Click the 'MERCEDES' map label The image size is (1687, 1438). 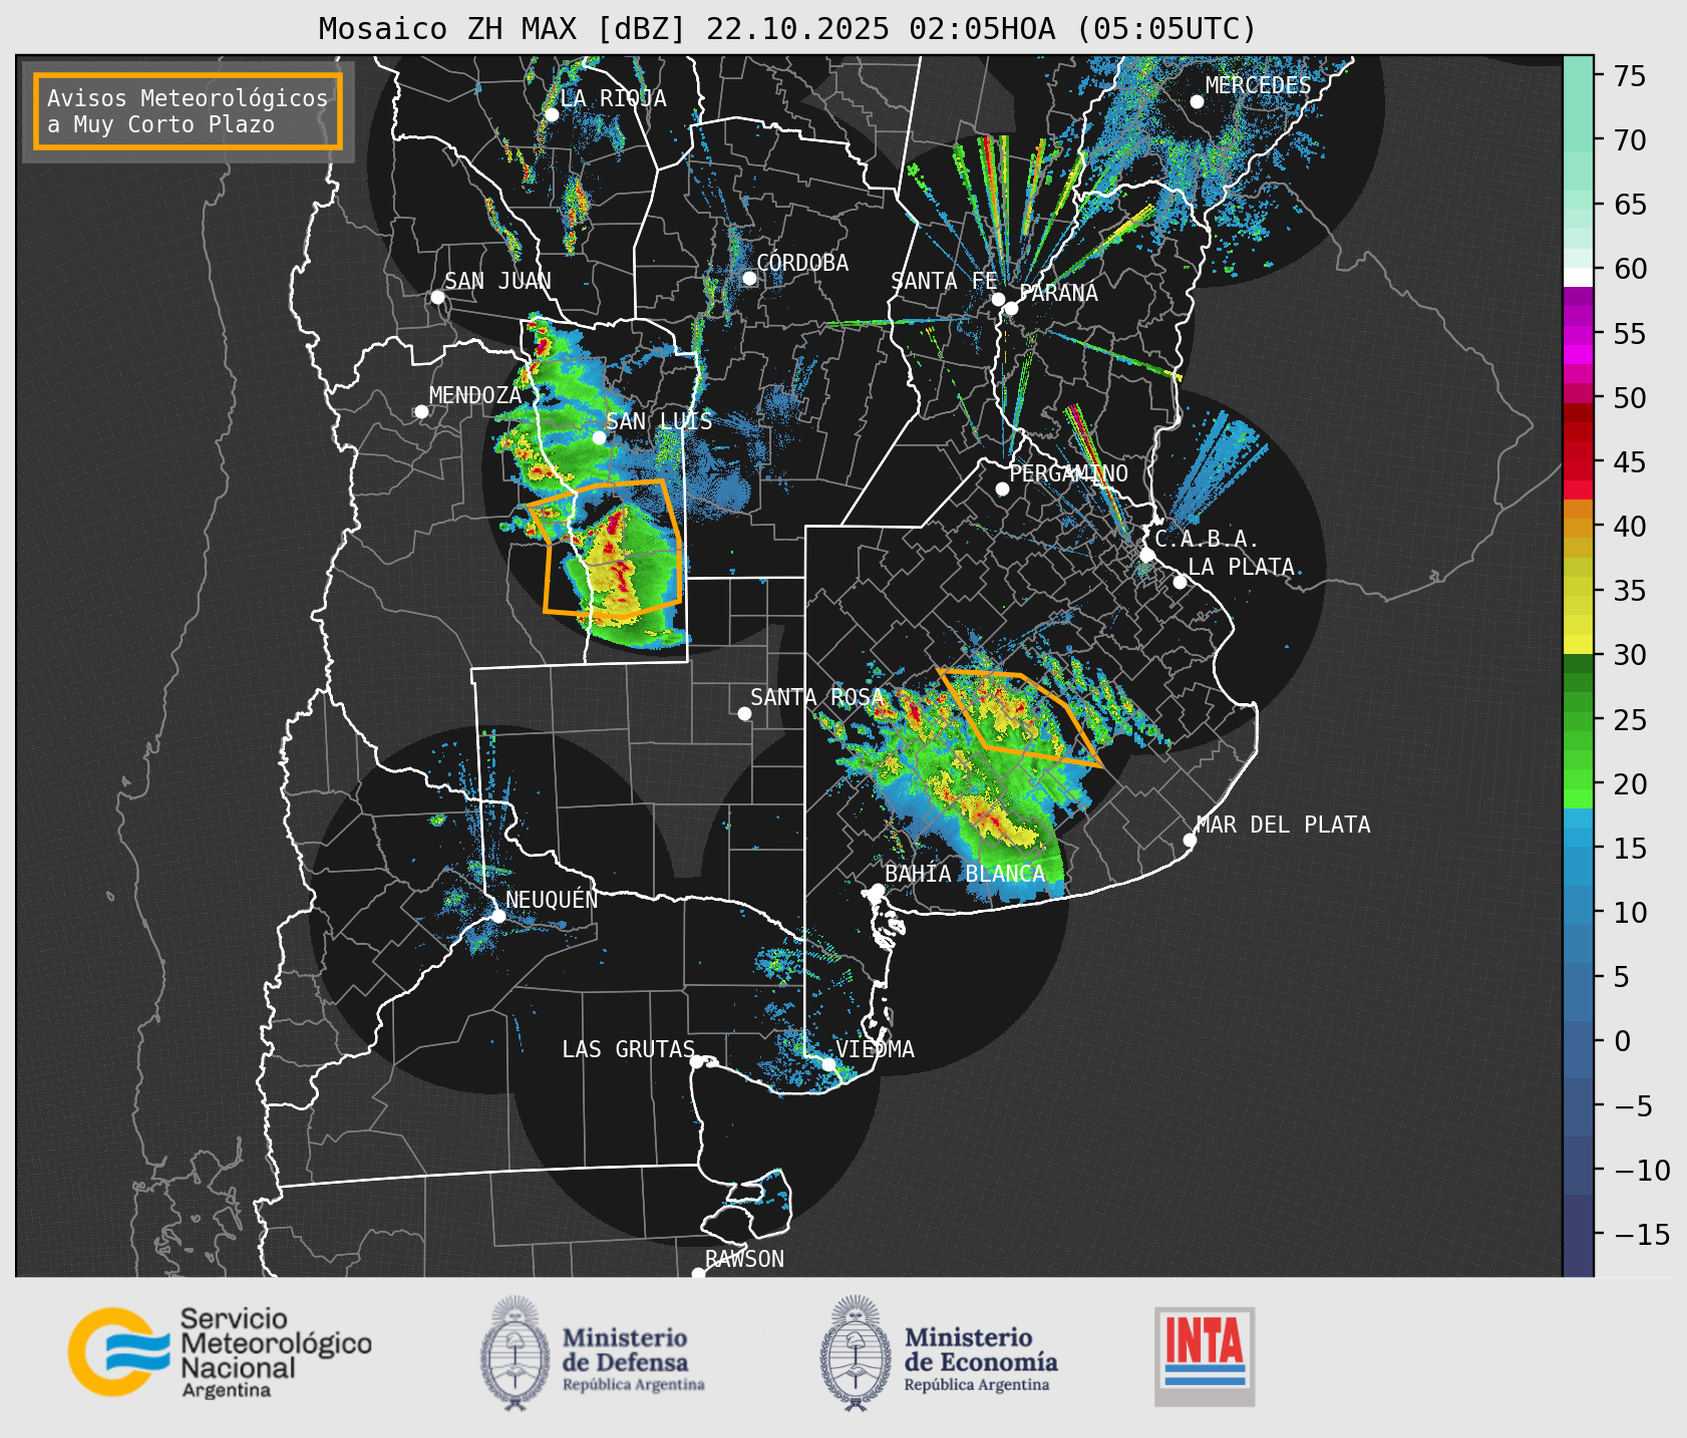[x=1258, y=86]
